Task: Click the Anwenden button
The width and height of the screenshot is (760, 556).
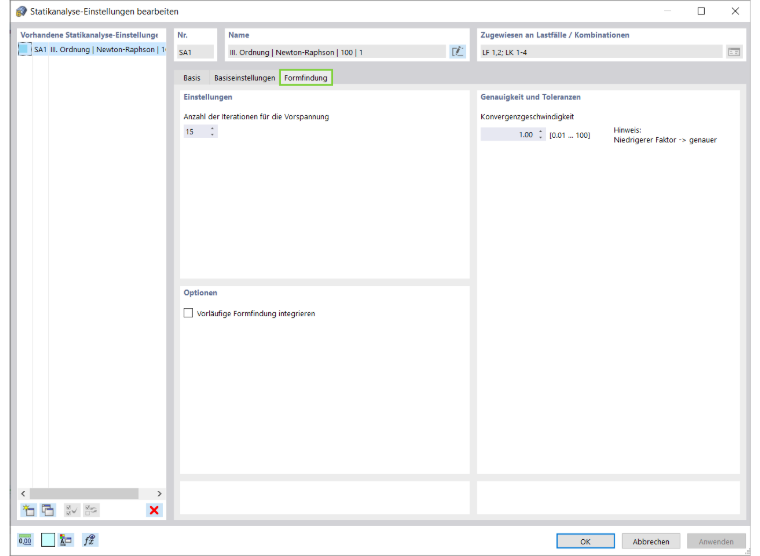Action: coord(716,541)
